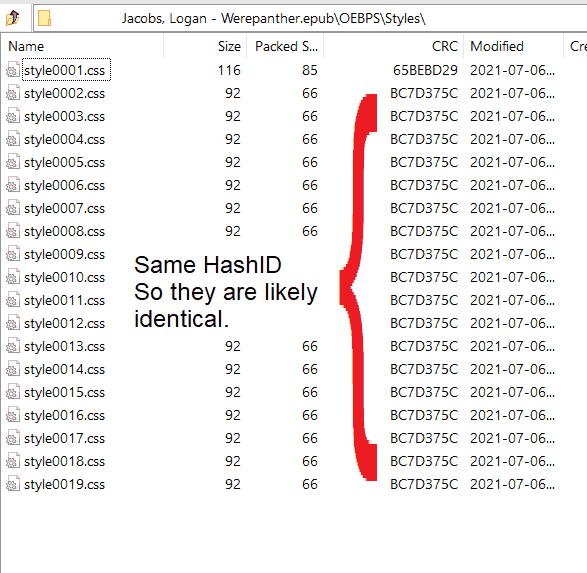Select file name style0012.css
This screenshot has height=573, width=587.
click(x=64, y=323)
